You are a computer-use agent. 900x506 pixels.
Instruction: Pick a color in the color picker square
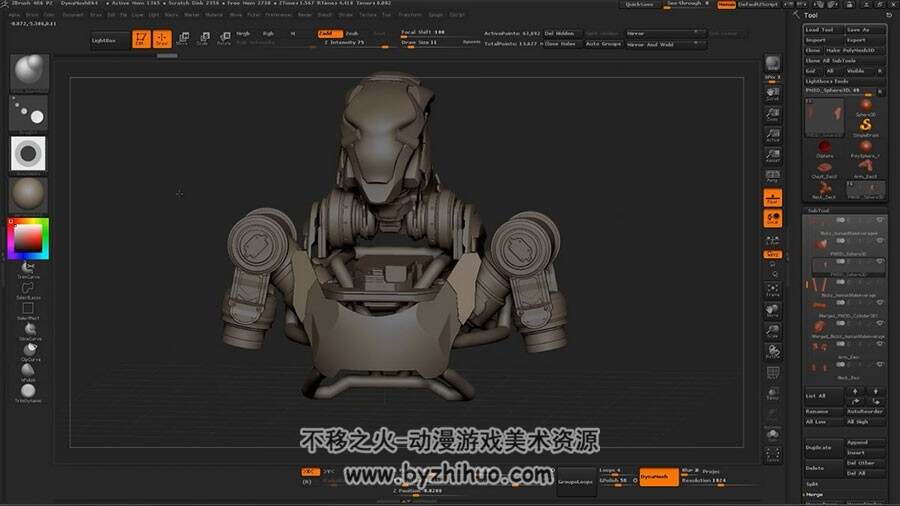point(28,238)
